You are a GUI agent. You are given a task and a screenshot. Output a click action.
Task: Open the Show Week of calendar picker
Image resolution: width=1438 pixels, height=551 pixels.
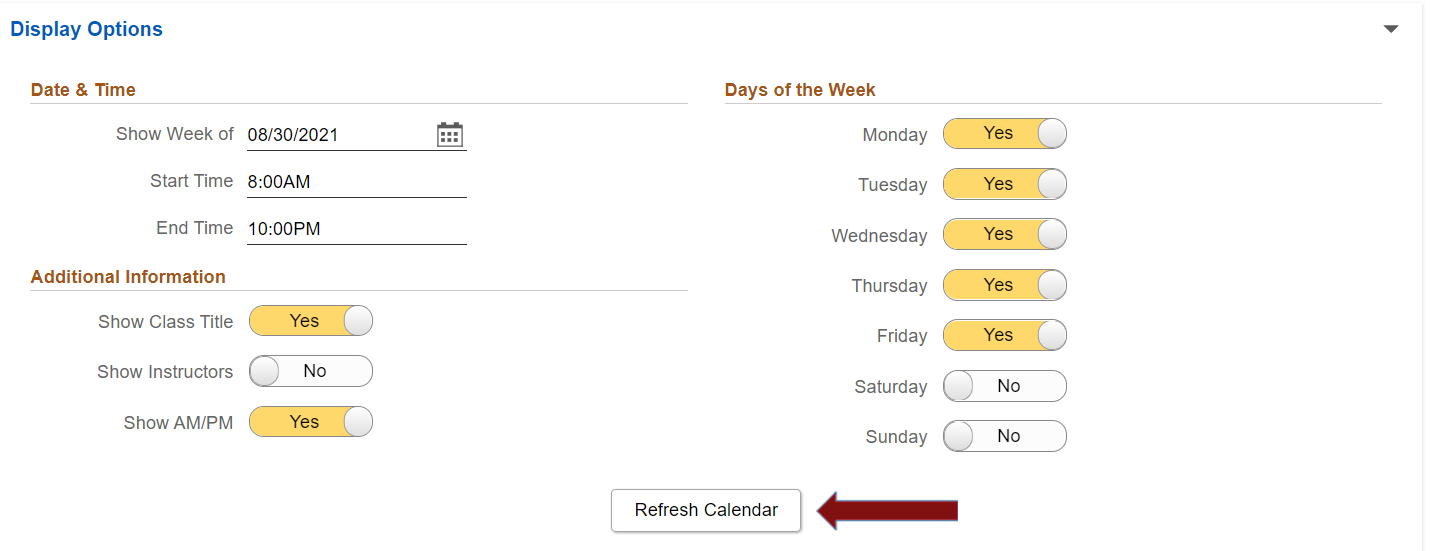coord(450,135)
